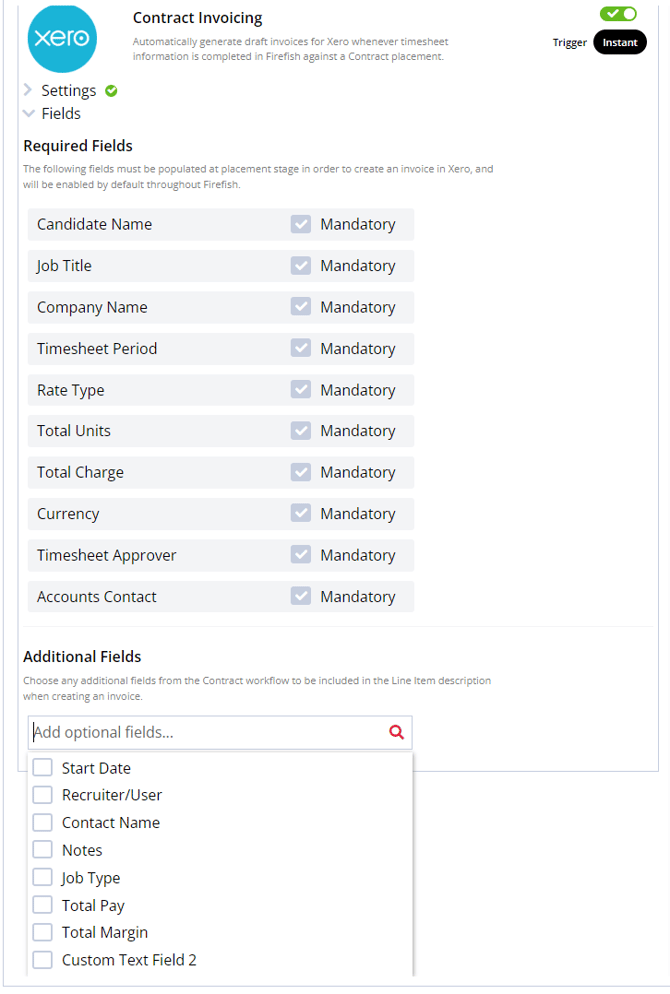Click the Mandatory checkbox for Candidate Name

pyautogui.click(x=301, y=224)
